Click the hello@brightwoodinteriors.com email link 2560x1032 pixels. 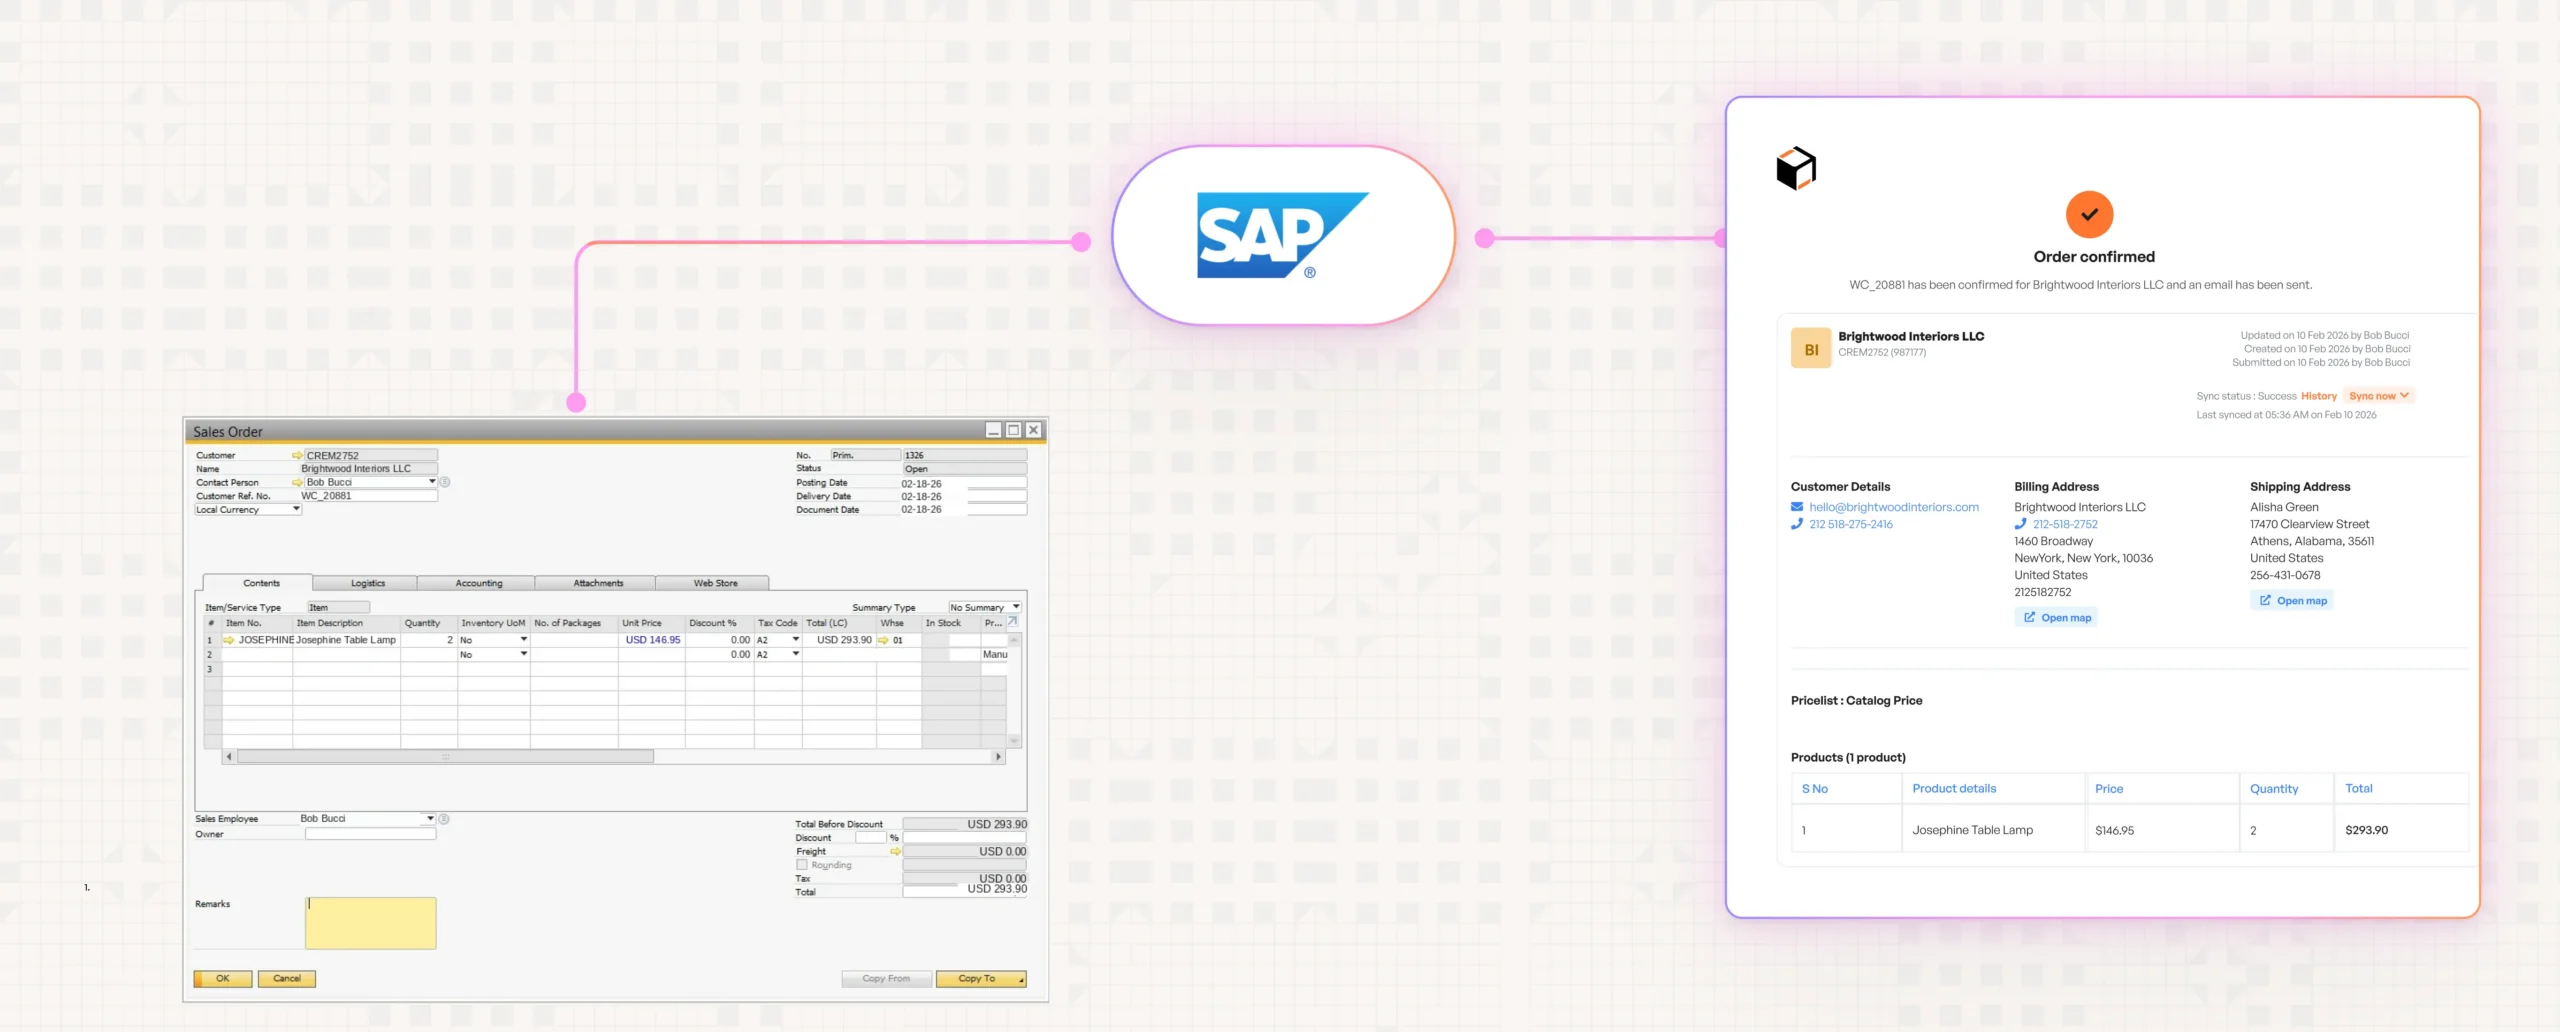(1894, 507)
